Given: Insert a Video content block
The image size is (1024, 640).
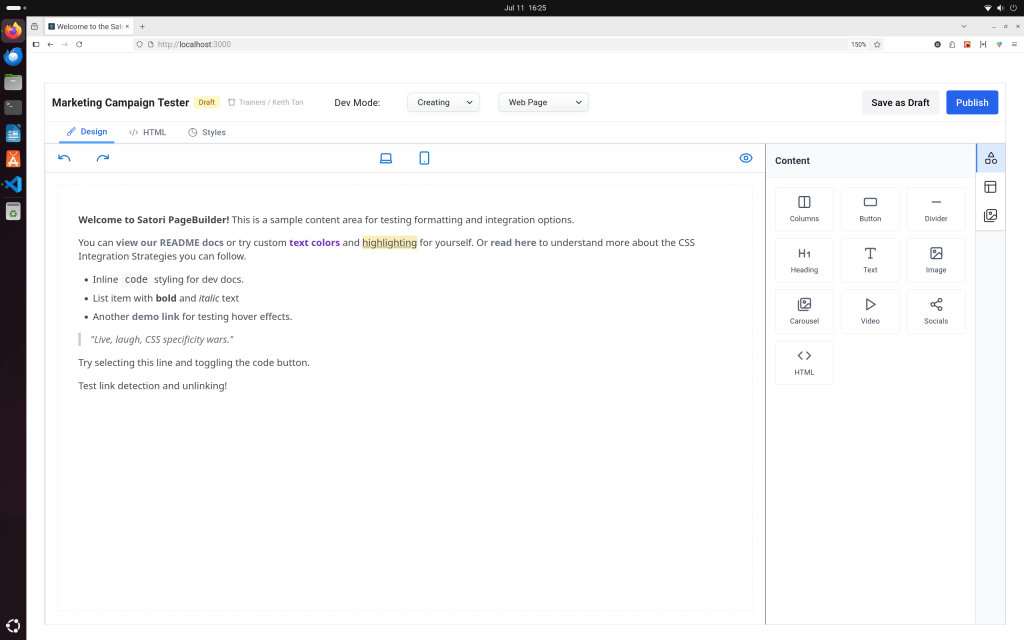Looking at the screenshot, I should pos(870,311).
